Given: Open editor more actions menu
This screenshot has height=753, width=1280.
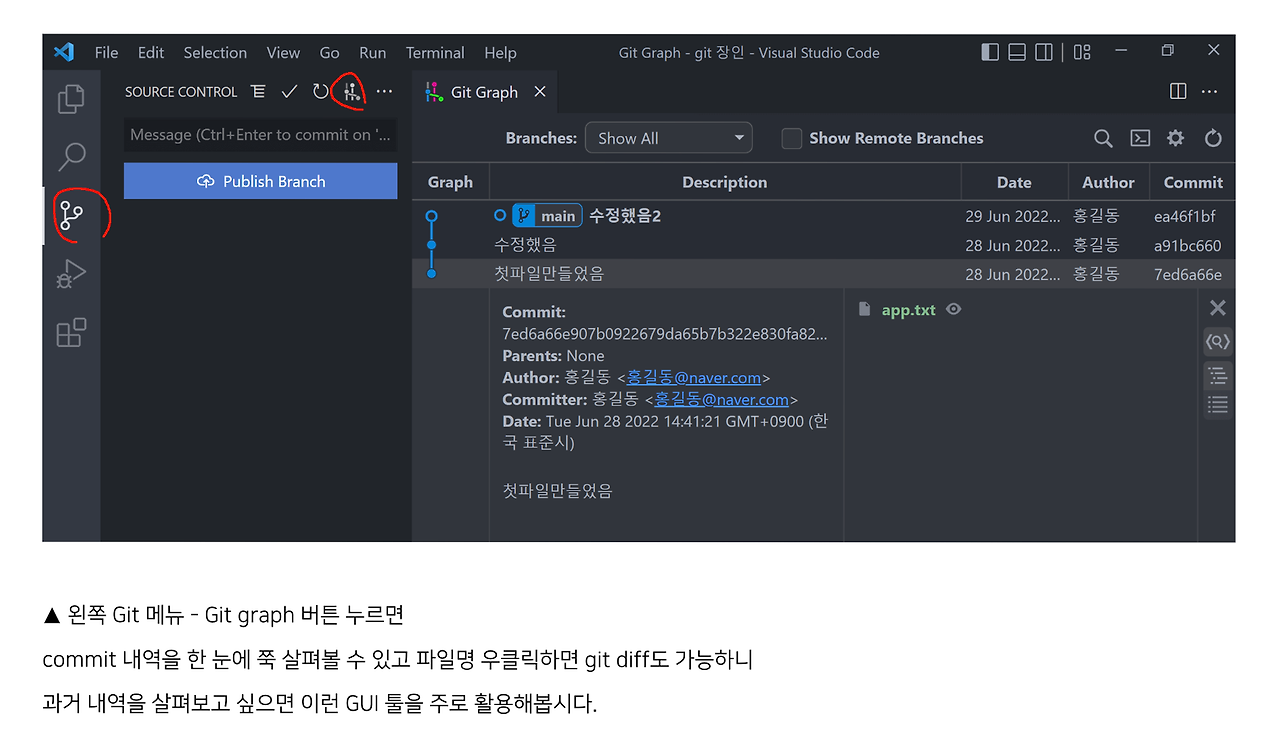Looking at the screenshot, I should [x=1210, y=91].
